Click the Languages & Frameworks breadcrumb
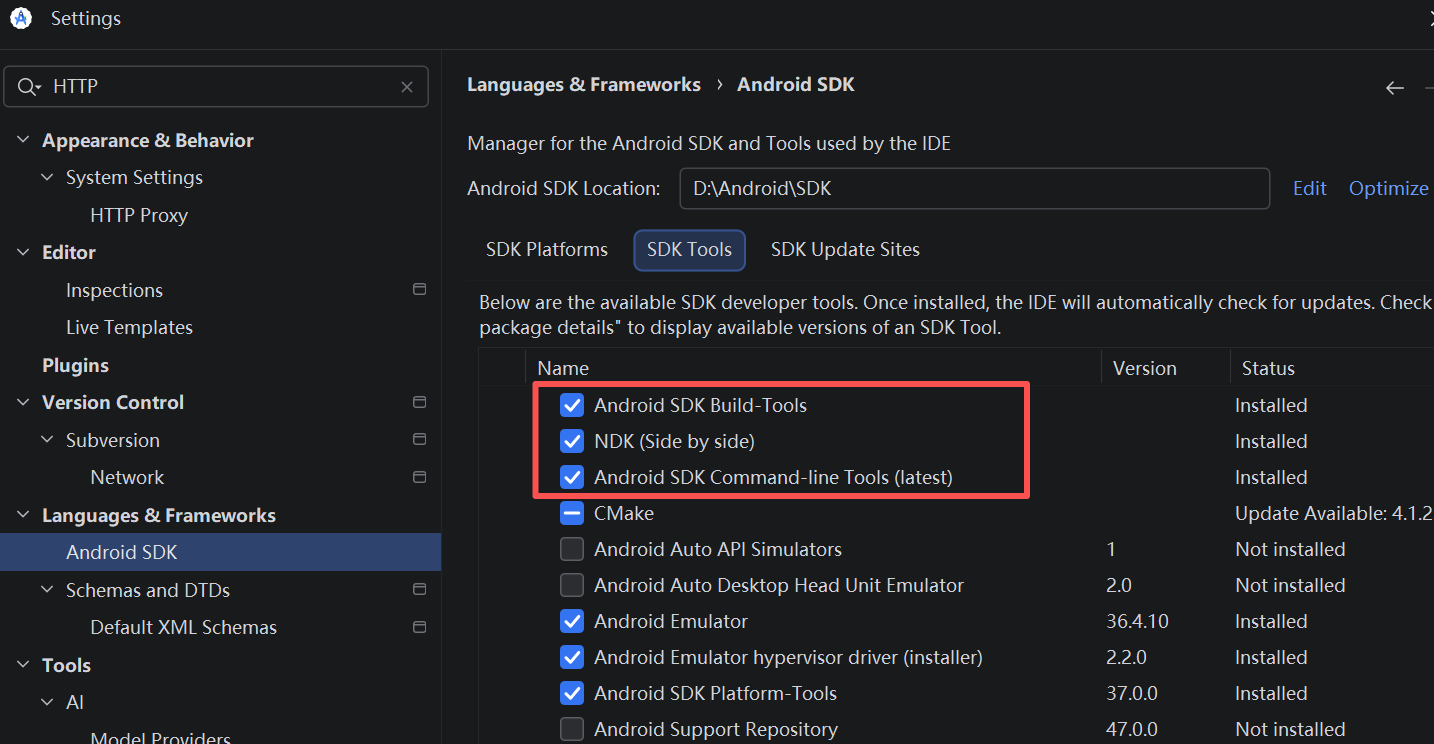 pyautogui.click(x=584, y=85)
